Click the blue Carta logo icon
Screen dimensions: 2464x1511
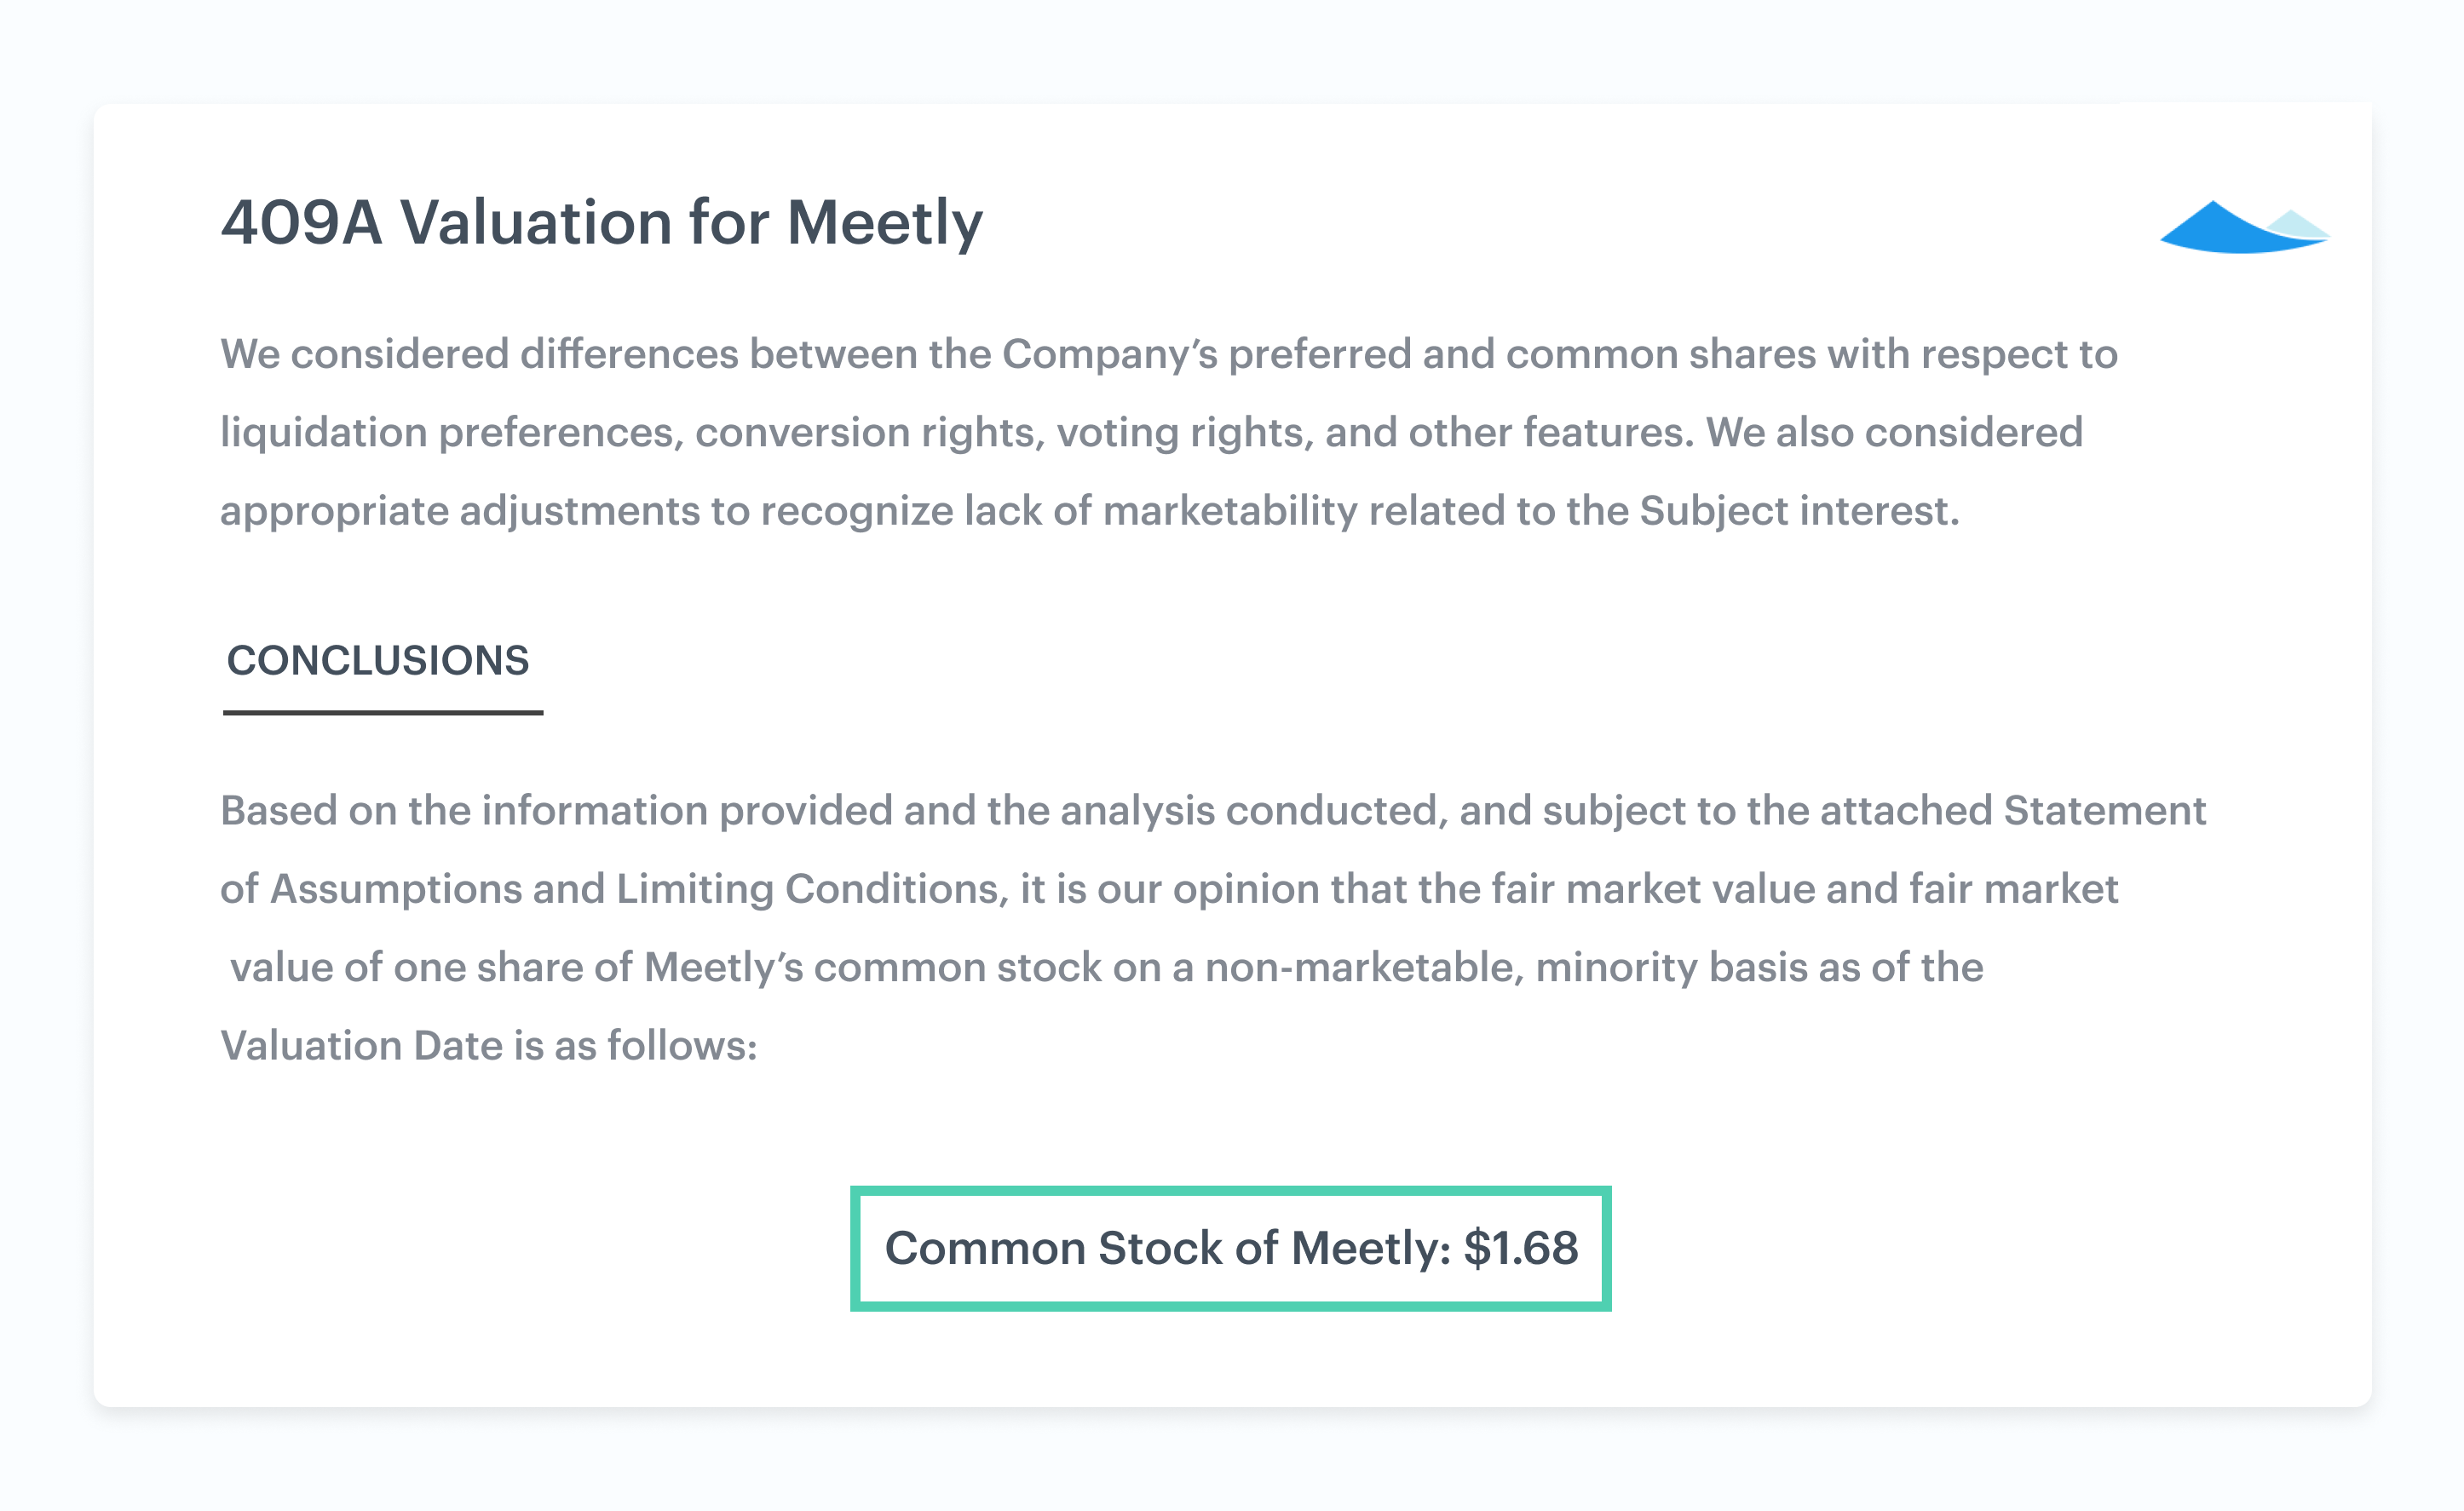(2244, 227)
